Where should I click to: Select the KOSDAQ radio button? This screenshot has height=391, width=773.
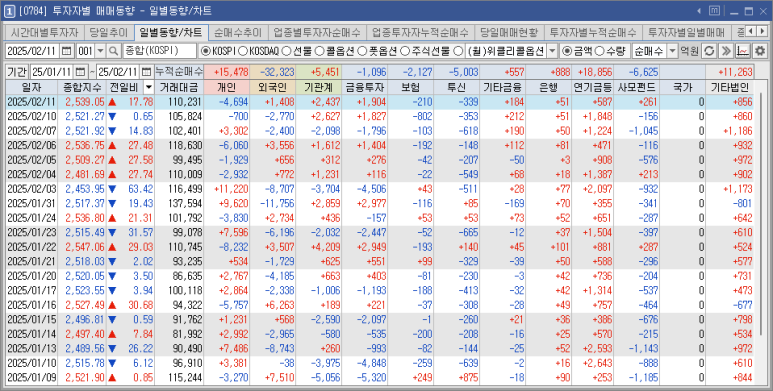[x=243, y=51]
